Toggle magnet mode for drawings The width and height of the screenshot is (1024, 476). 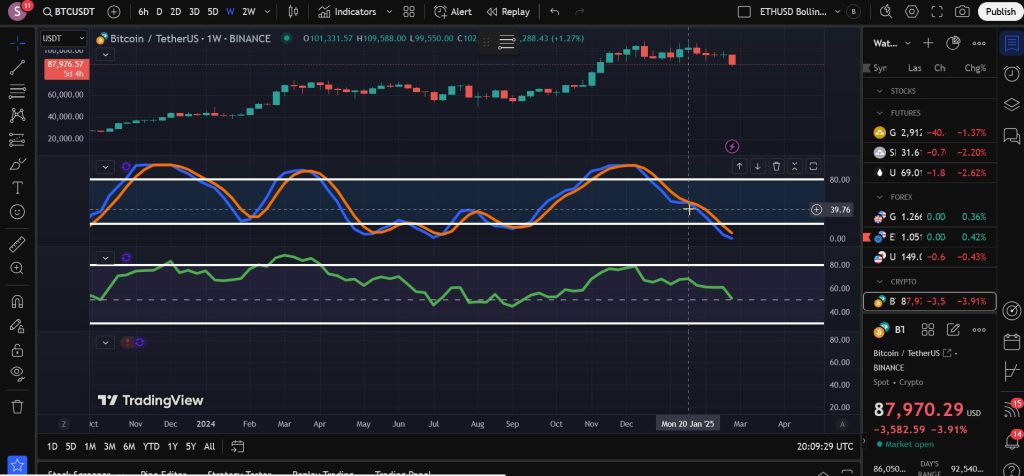click(18, 302)
